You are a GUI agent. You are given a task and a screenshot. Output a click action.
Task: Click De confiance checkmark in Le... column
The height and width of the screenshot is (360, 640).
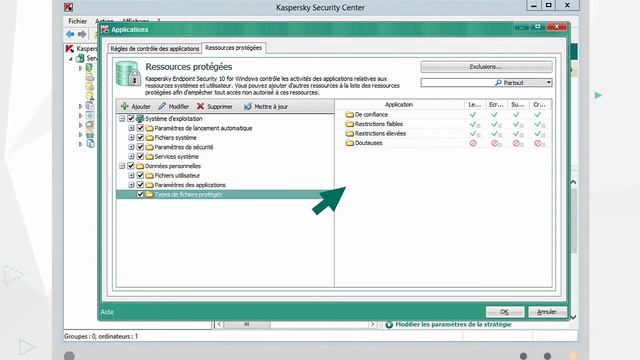(473, 115)
